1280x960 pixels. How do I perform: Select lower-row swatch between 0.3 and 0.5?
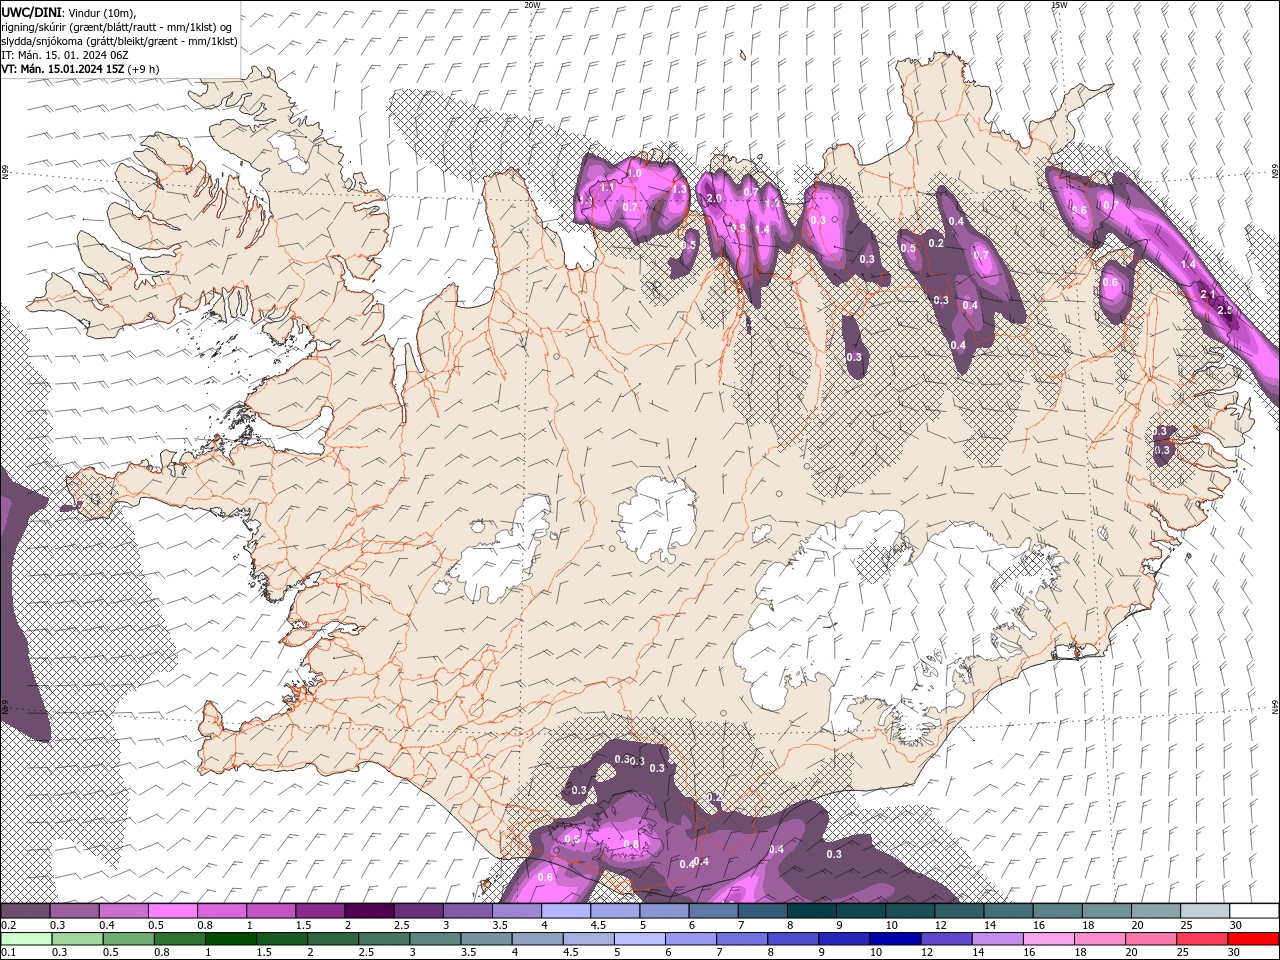pos(77,939)
